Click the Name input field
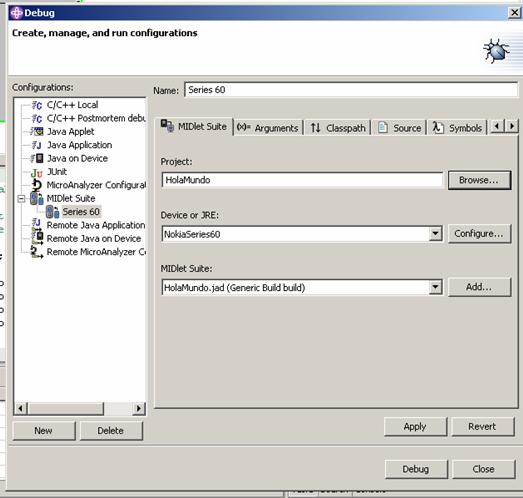The image size is (523, 498). [x=351, y=90]
